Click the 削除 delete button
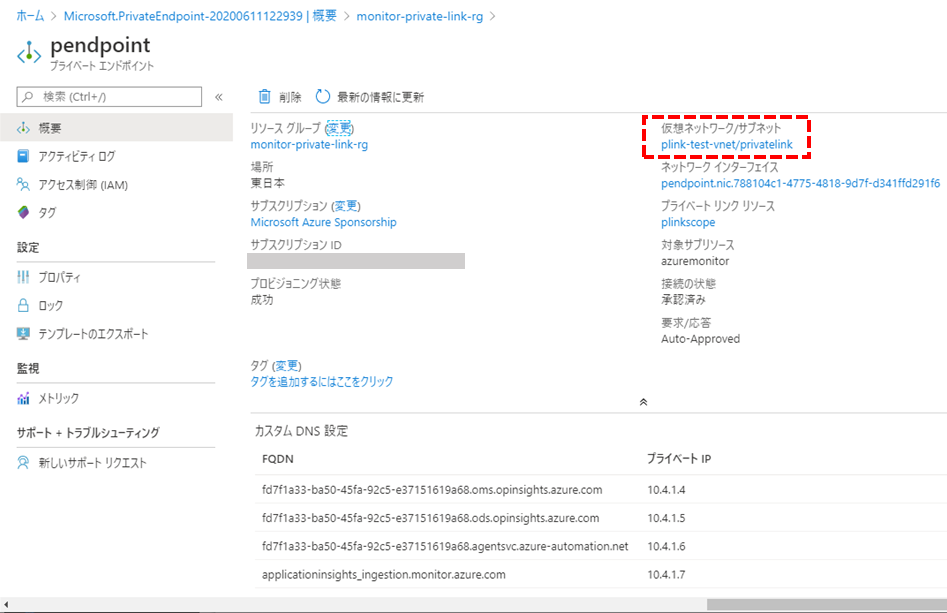The image size is (947, 613). [280, 97]
